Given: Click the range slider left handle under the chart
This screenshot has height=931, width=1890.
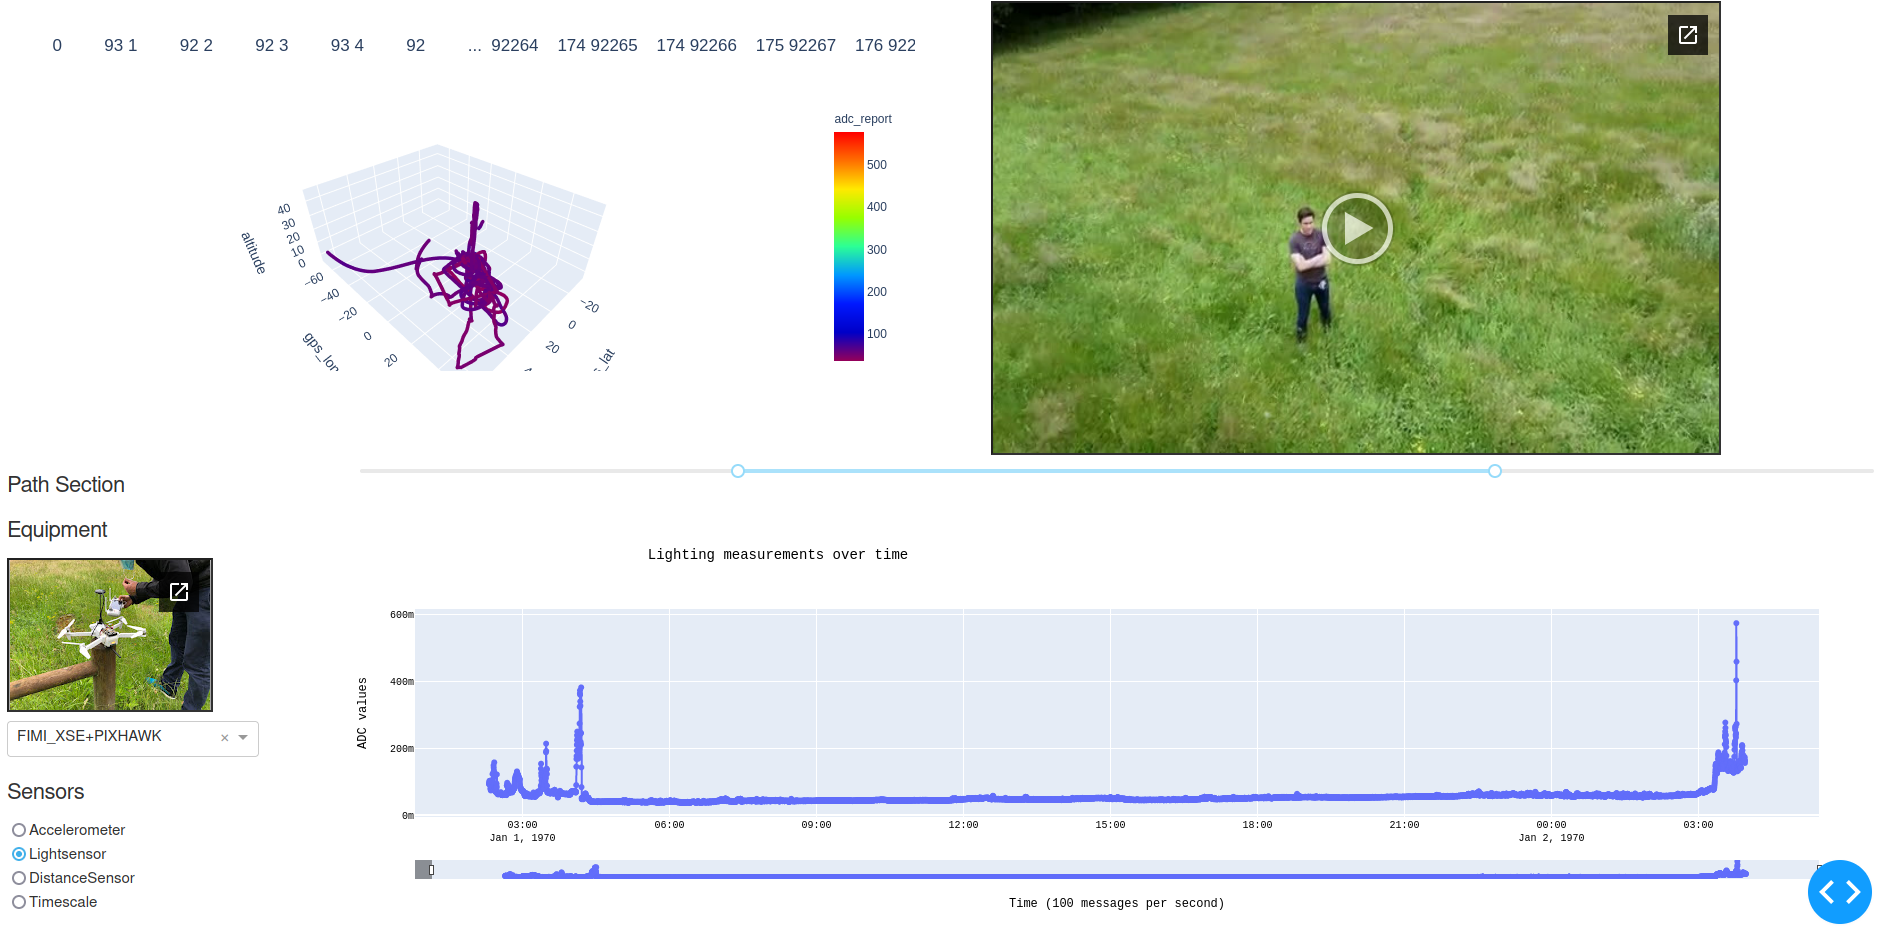Looking at the screenshot, I should 431,870.
